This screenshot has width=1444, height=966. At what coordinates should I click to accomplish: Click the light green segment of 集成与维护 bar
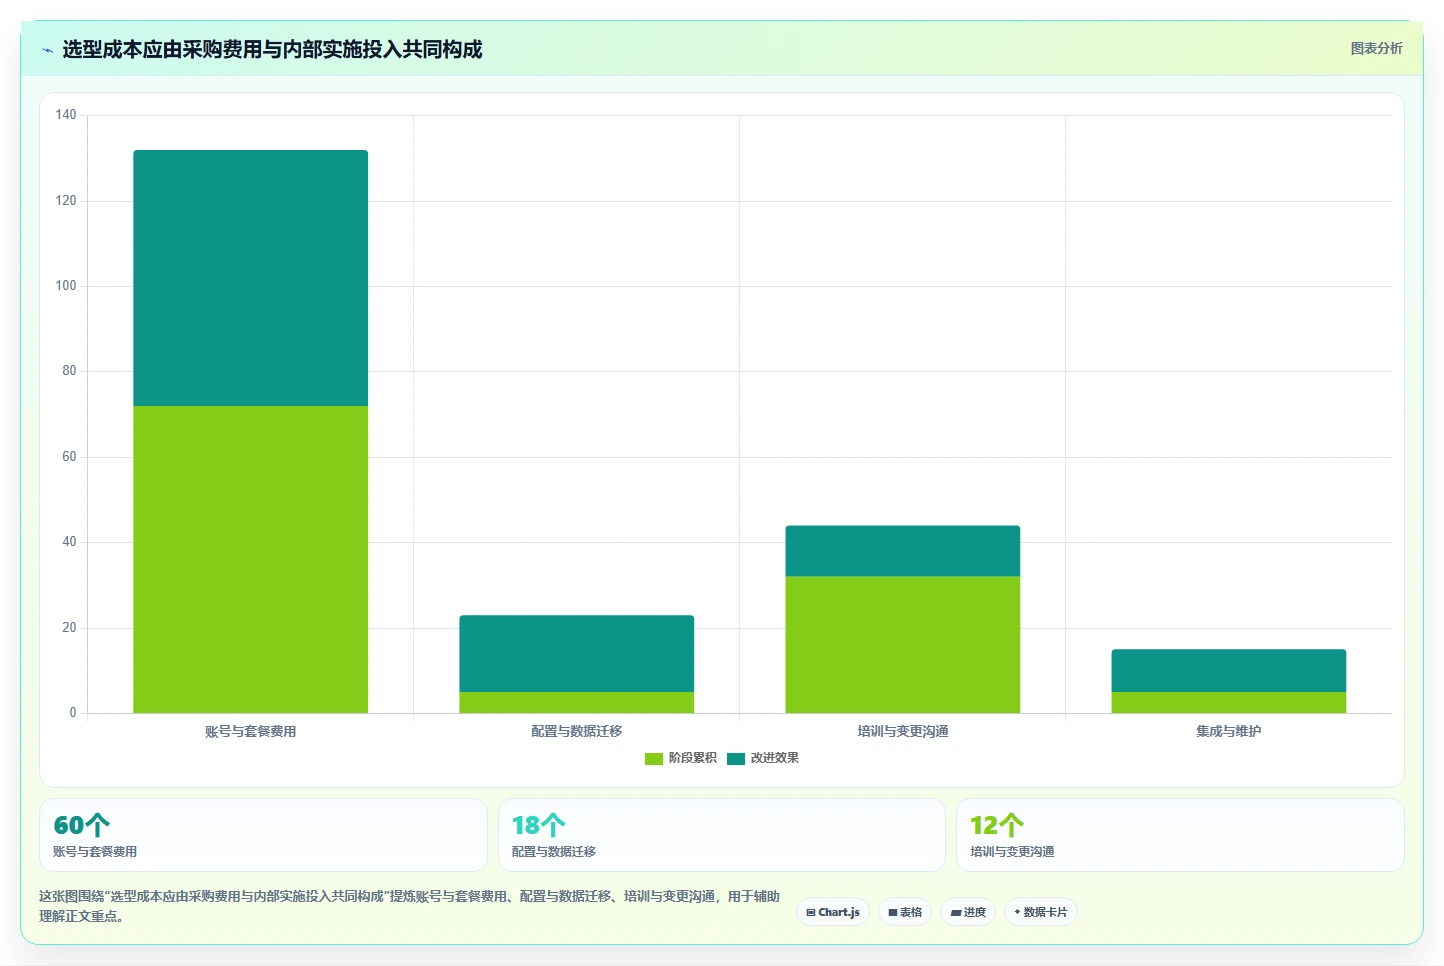click(1229, 702)
